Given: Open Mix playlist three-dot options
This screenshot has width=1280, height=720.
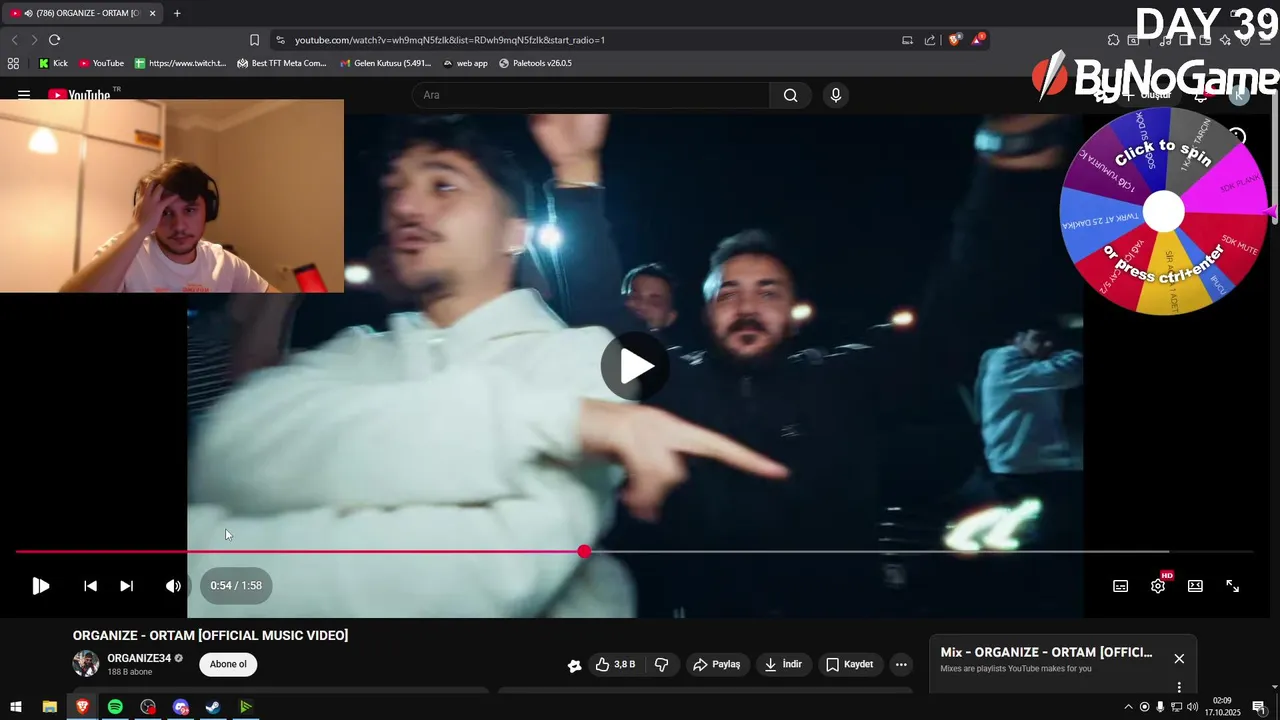Looking at the screenshot, I should [x=1179, y=687].
